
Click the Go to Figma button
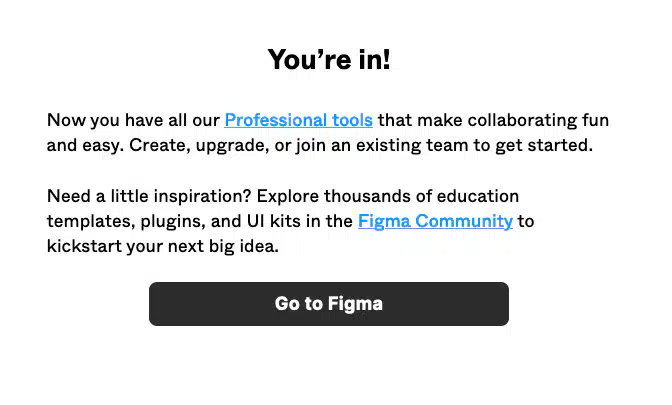[x=329, y=304]
